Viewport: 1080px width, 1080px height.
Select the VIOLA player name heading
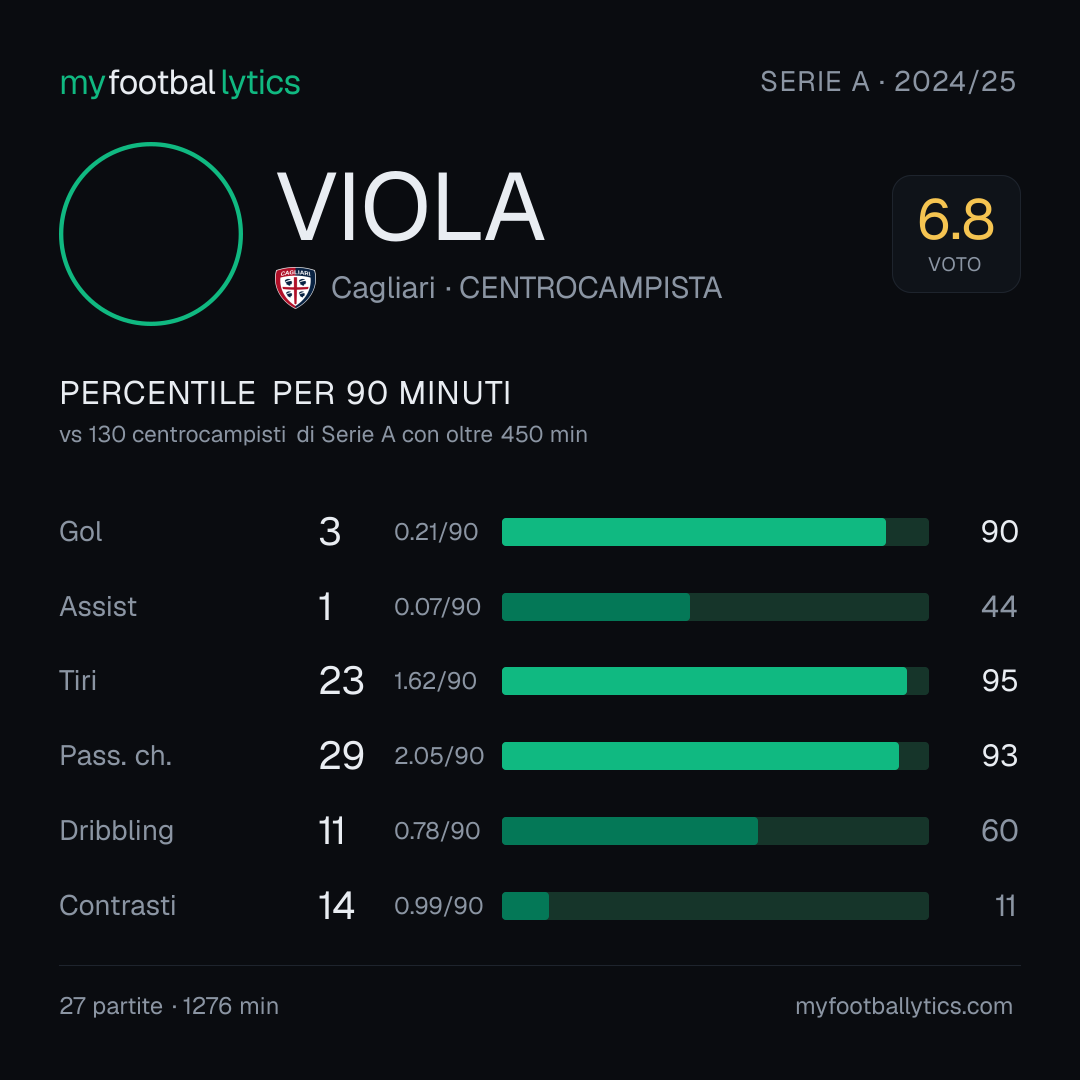tap(411, 207)
